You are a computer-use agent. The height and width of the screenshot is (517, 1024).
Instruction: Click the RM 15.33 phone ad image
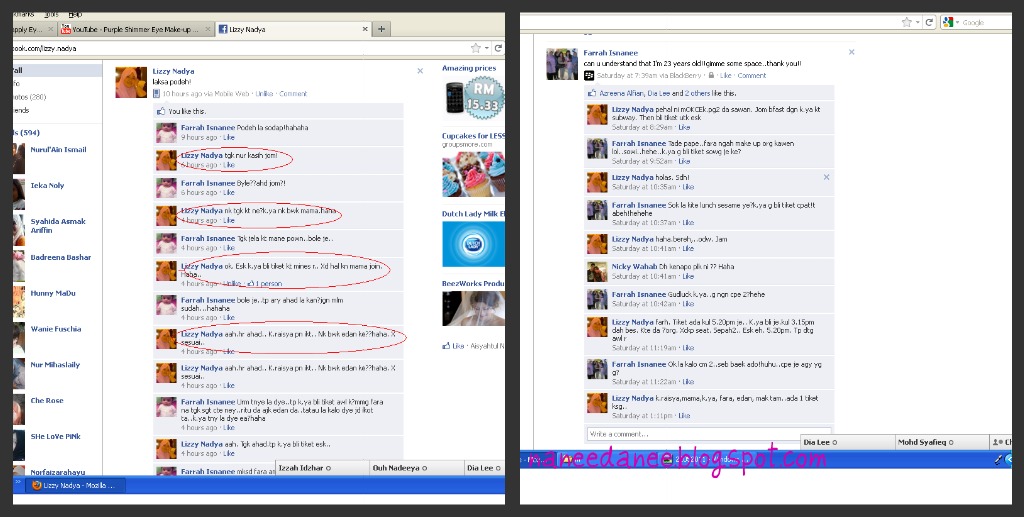473,98
